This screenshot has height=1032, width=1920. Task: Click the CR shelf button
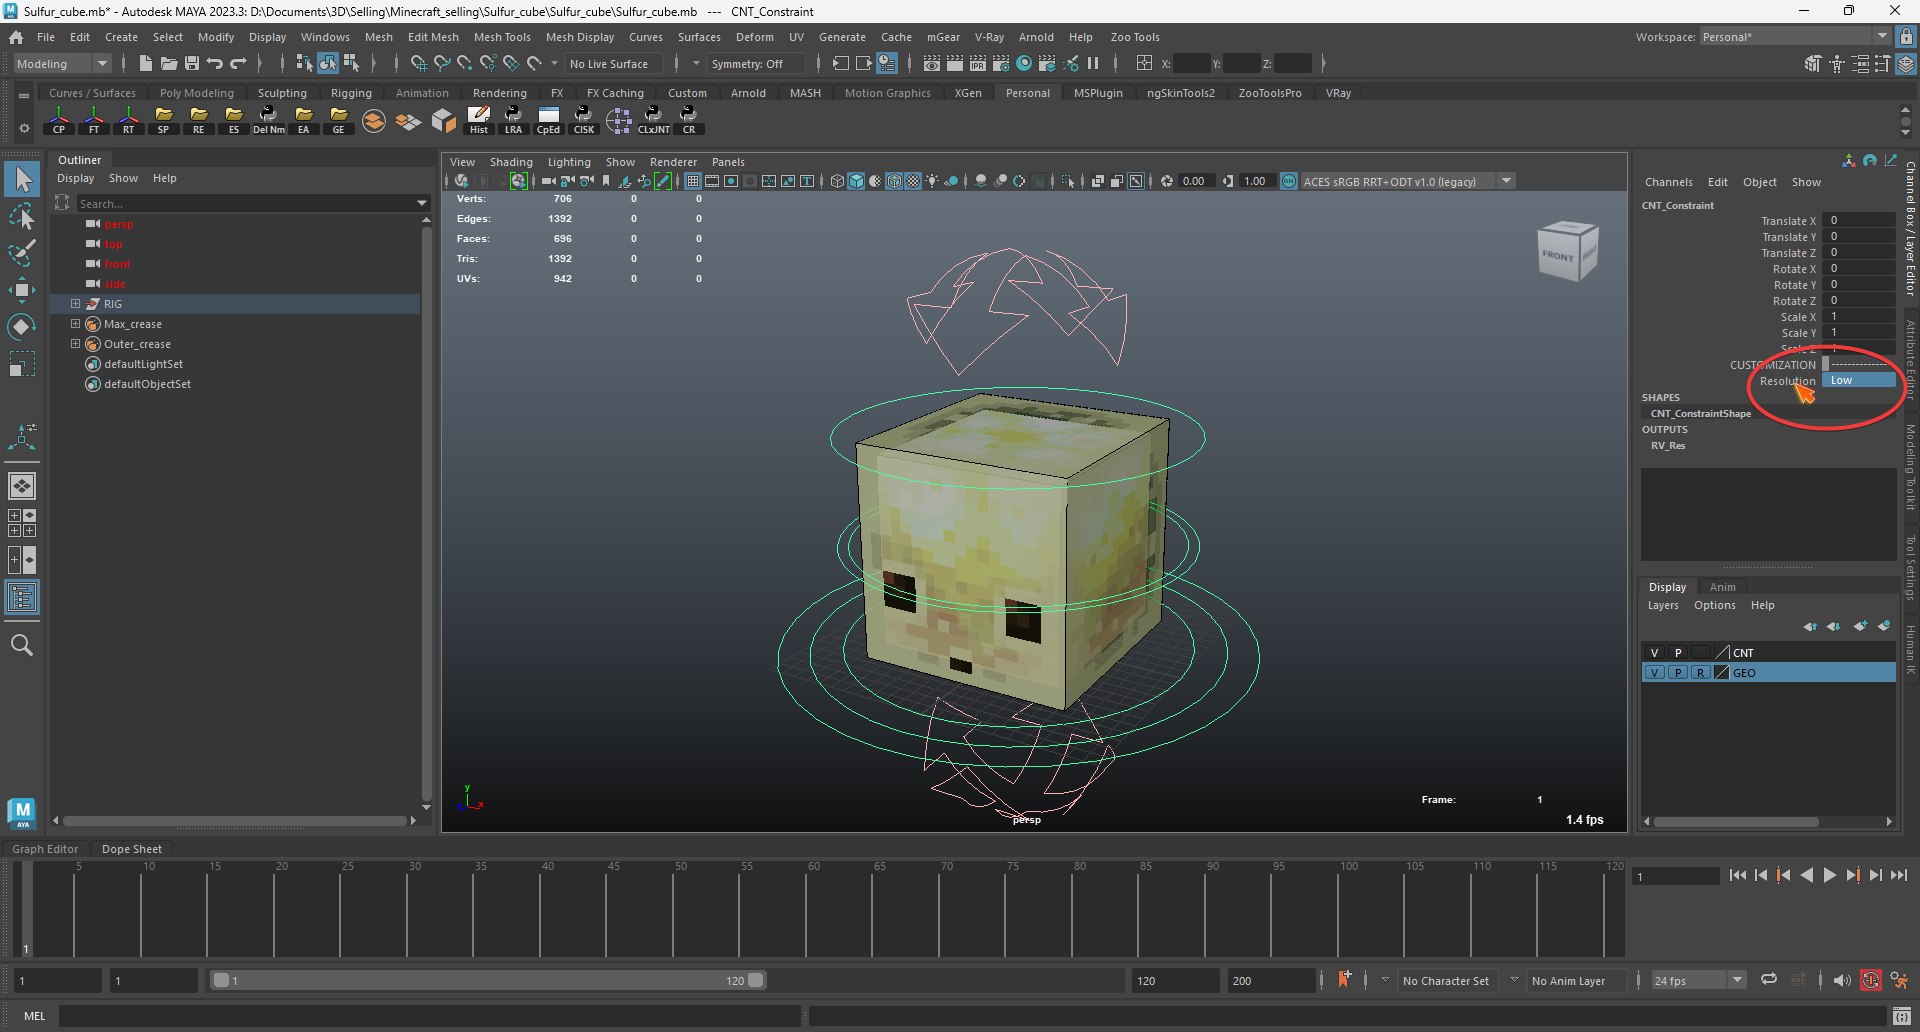tap(689, 121)
